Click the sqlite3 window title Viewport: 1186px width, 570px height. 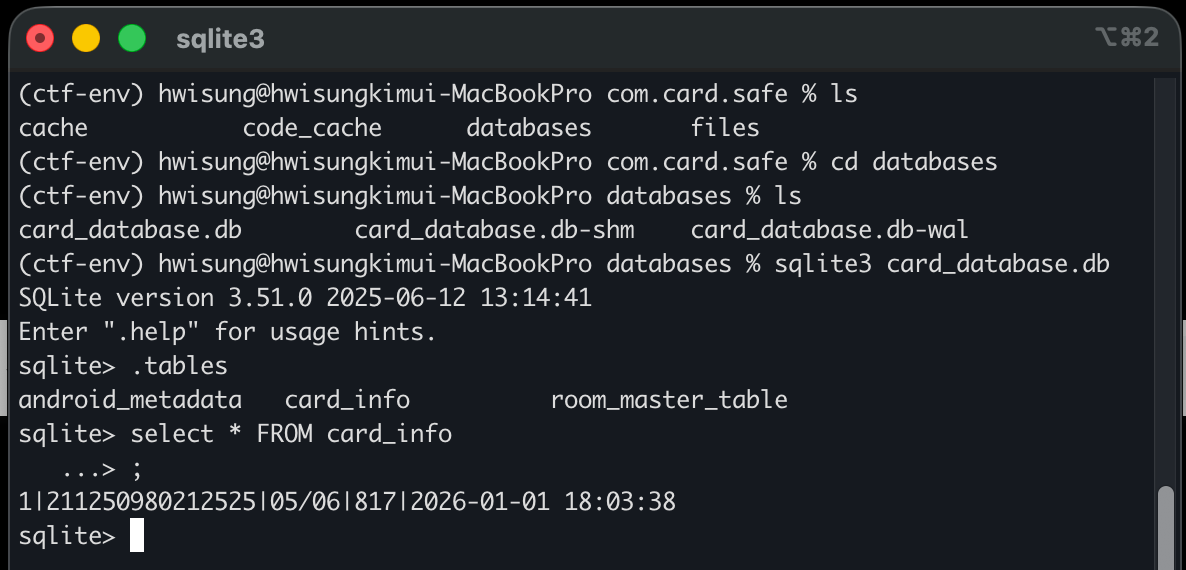[x=220, y=39]
